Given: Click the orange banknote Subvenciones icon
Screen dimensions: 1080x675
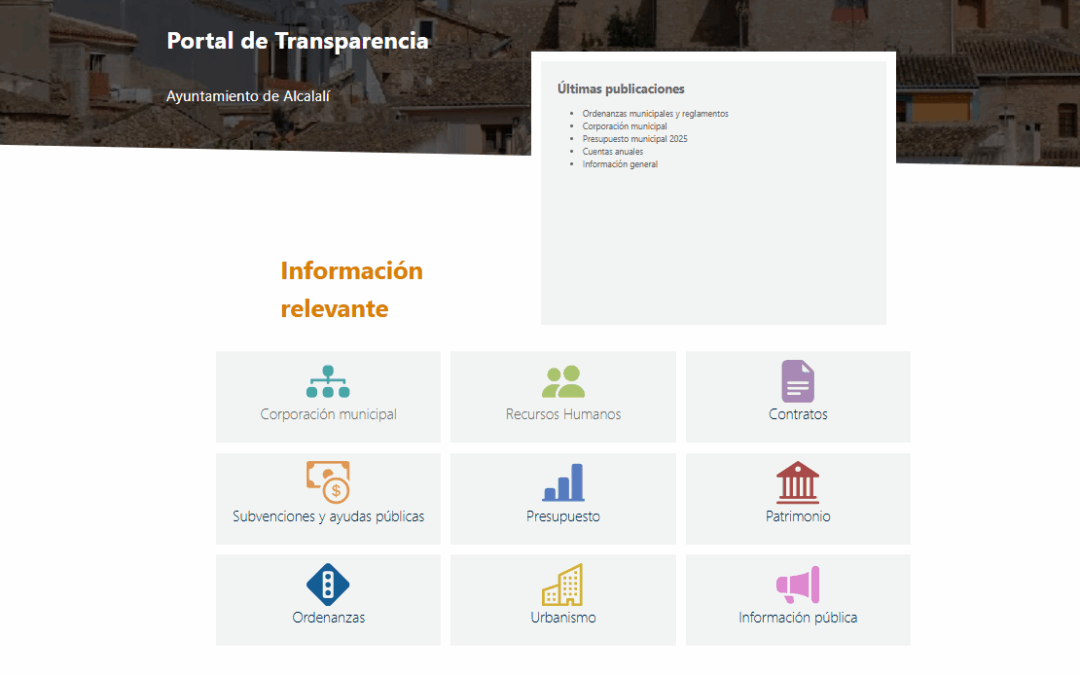Looking at the screenshot, I should pyautogui.click(x=328, y=482).
